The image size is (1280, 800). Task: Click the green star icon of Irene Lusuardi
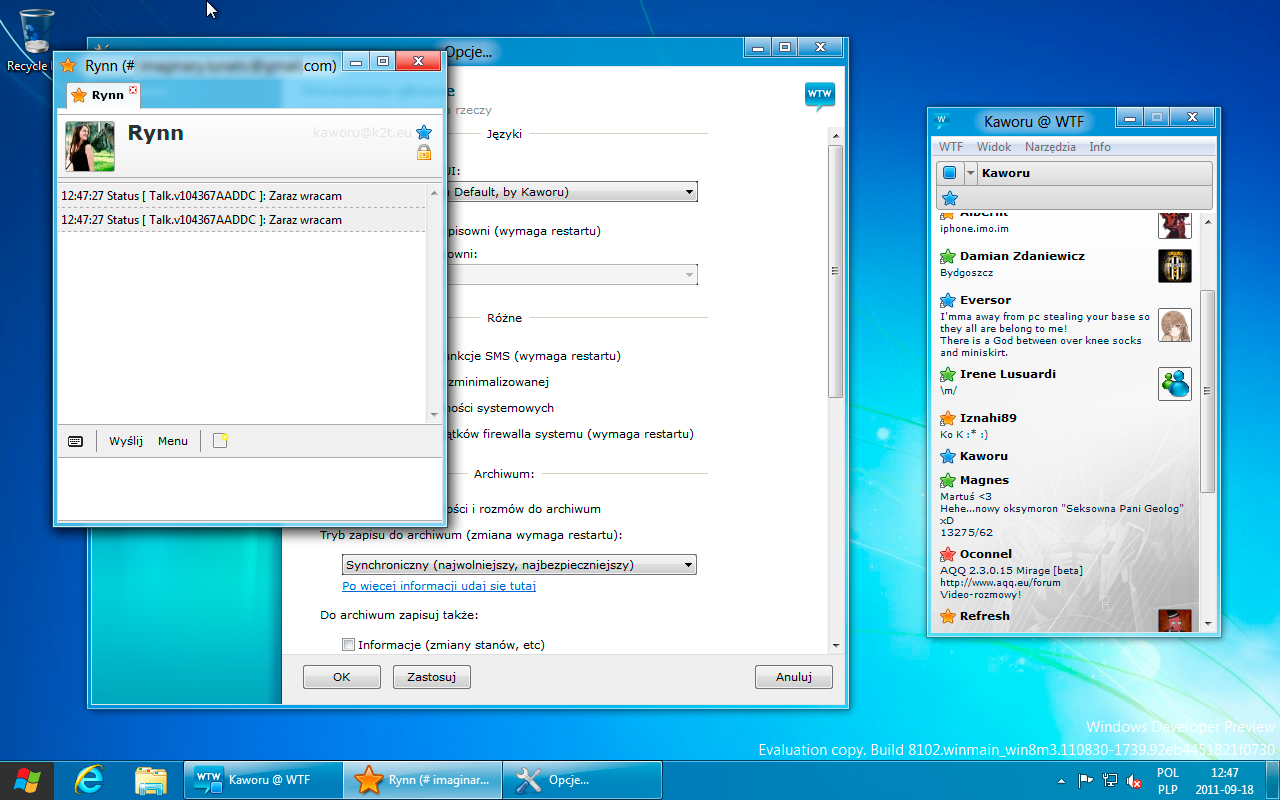tap(948, 375)
